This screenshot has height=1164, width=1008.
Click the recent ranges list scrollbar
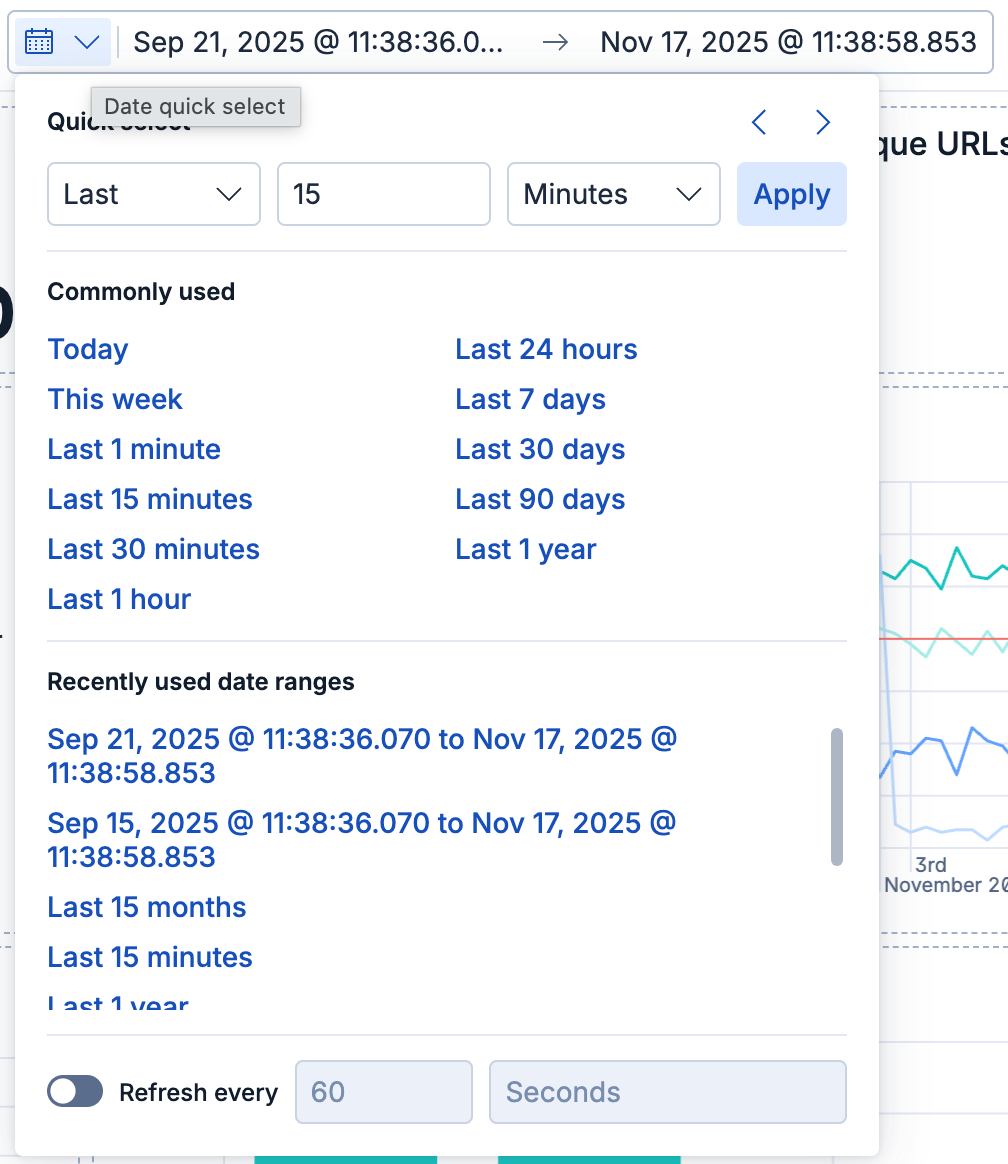tap(837, 796)
